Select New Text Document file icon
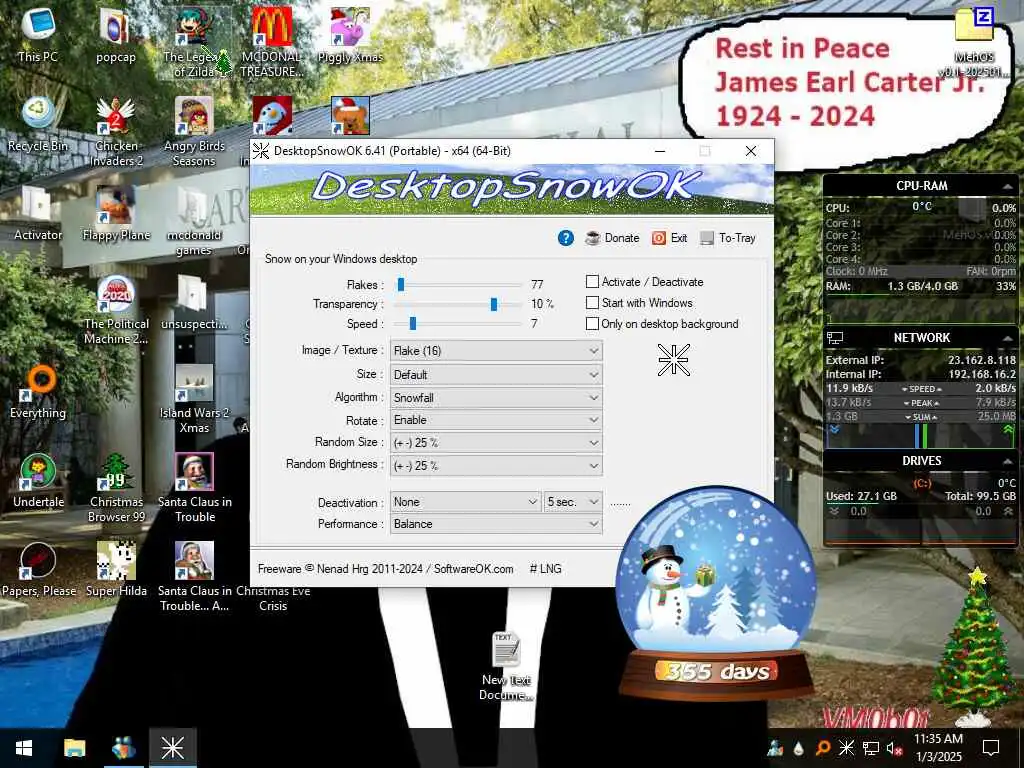The image size is (1024, 768). point(506,666)
